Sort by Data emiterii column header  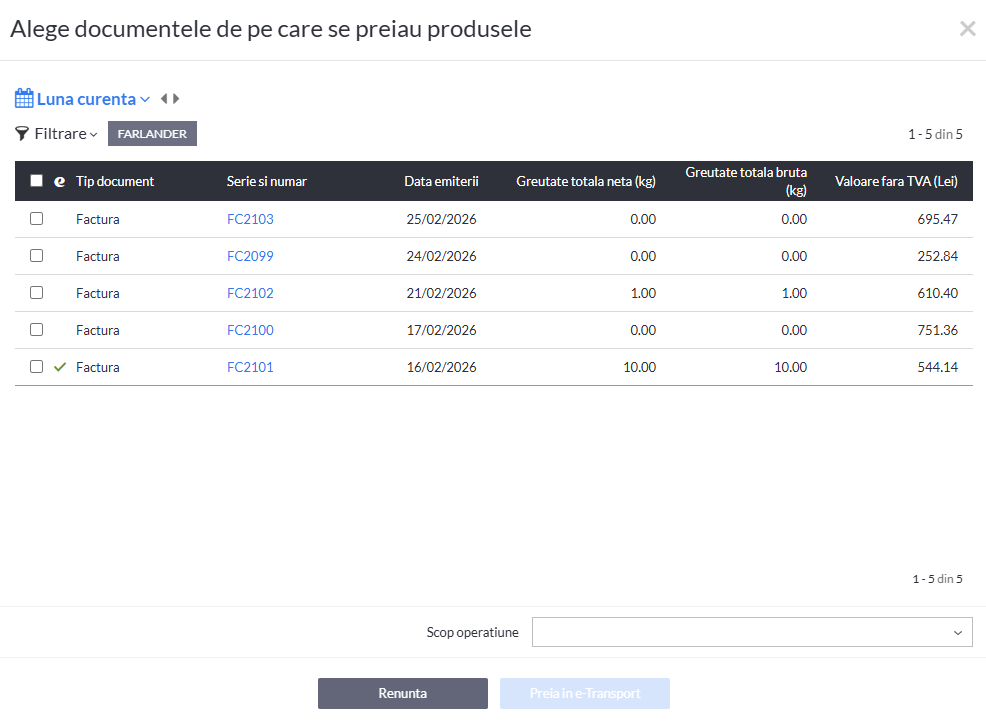click(x=441, y=182)
